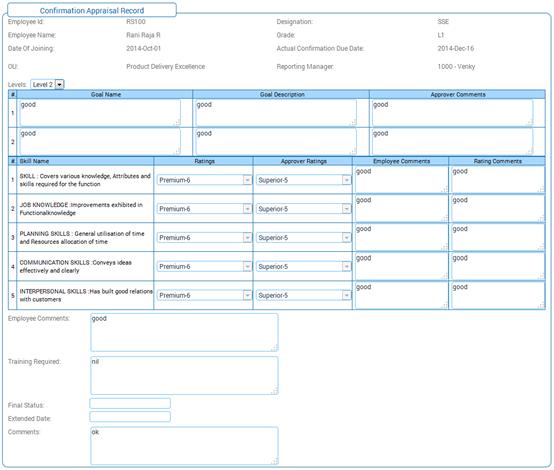Open Approver Ratings dropdown for SKILL row
Viewport: 554px width, 470px height.
point(303,180)
